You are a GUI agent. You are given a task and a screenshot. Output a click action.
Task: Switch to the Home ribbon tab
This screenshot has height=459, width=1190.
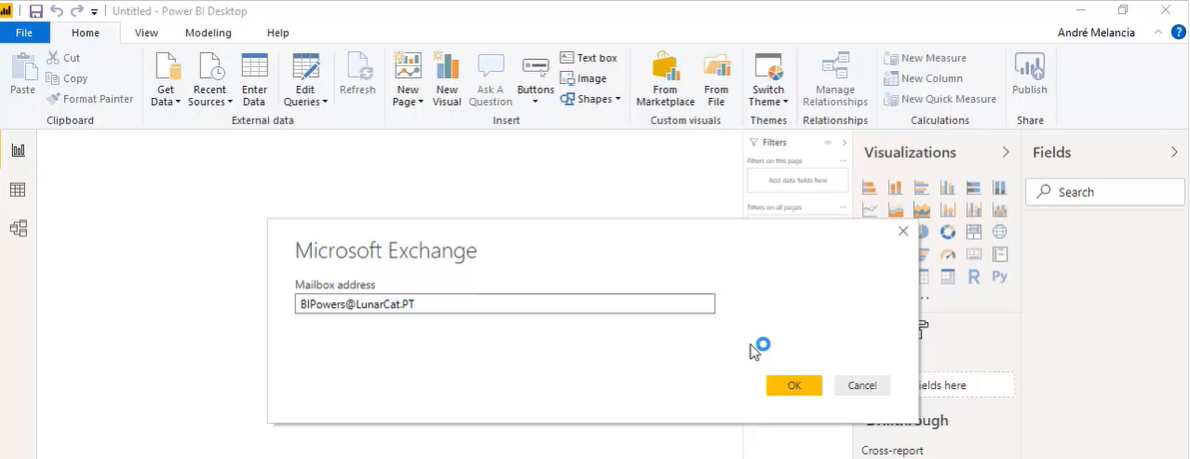[85, 33]
